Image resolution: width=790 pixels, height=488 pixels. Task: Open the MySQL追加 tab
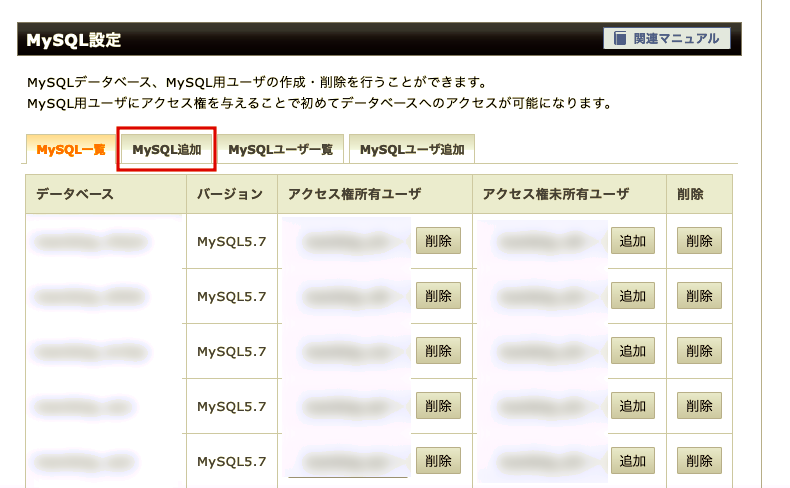167,150
